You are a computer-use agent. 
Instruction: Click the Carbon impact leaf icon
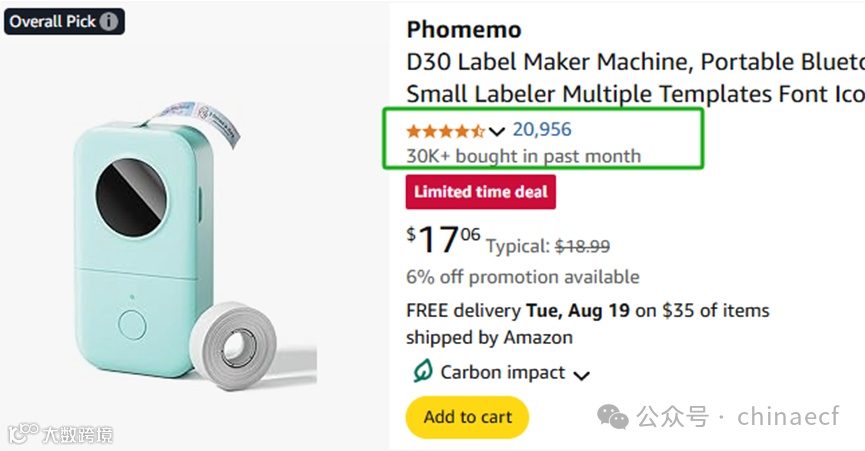422,372
